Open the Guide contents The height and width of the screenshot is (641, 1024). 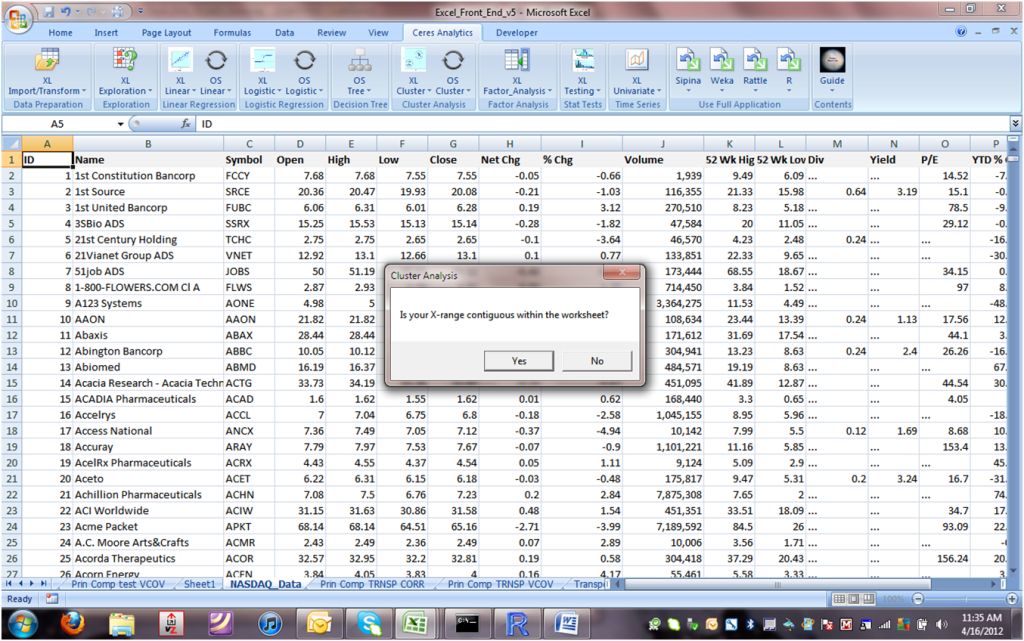tap(832, 69)
